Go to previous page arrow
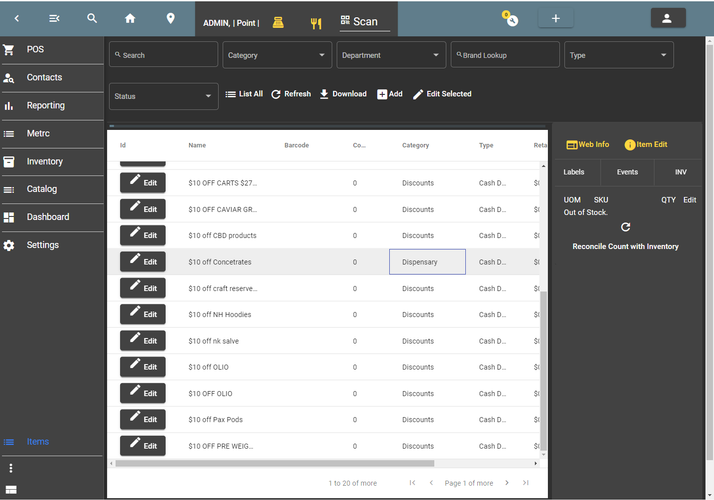The image size is (714, 500). pos(431,483)
